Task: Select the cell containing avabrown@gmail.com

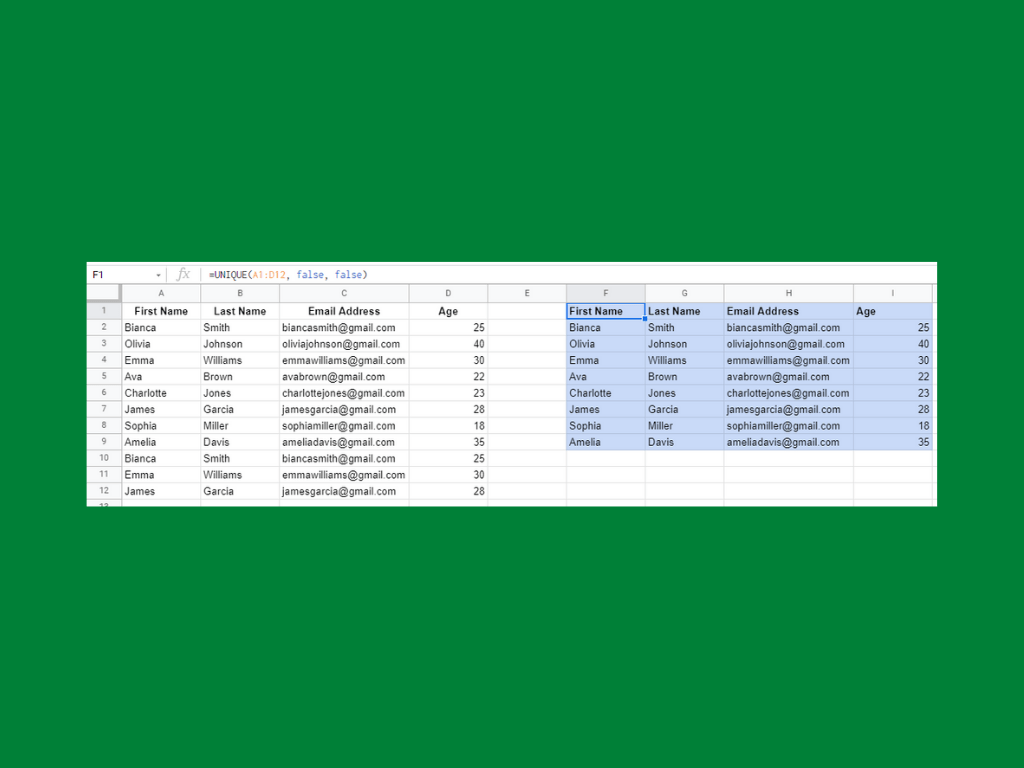Action: pyautogui.click(x=343, y=376)
